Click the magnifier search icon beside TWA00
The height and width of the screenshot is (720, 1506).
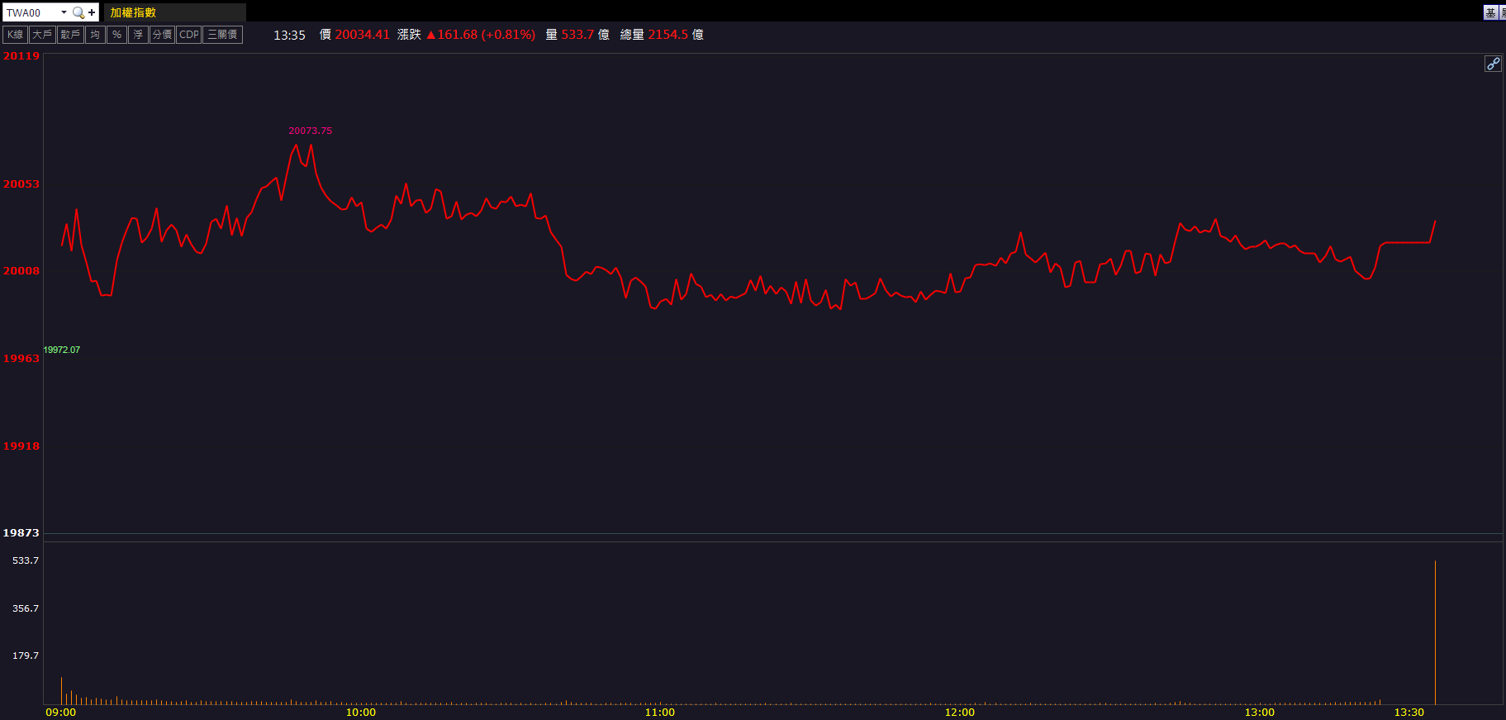(x=78, y=13)
